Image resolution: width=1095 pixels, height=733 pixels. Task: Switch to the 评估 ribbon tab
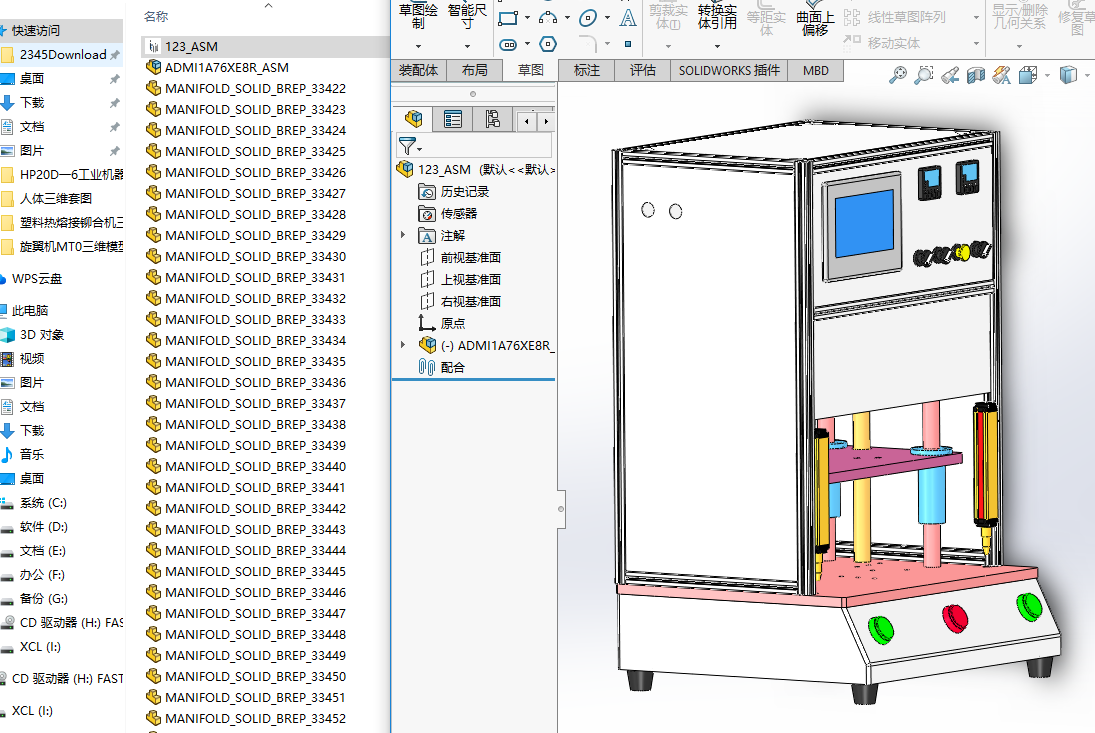click(643, 70)
